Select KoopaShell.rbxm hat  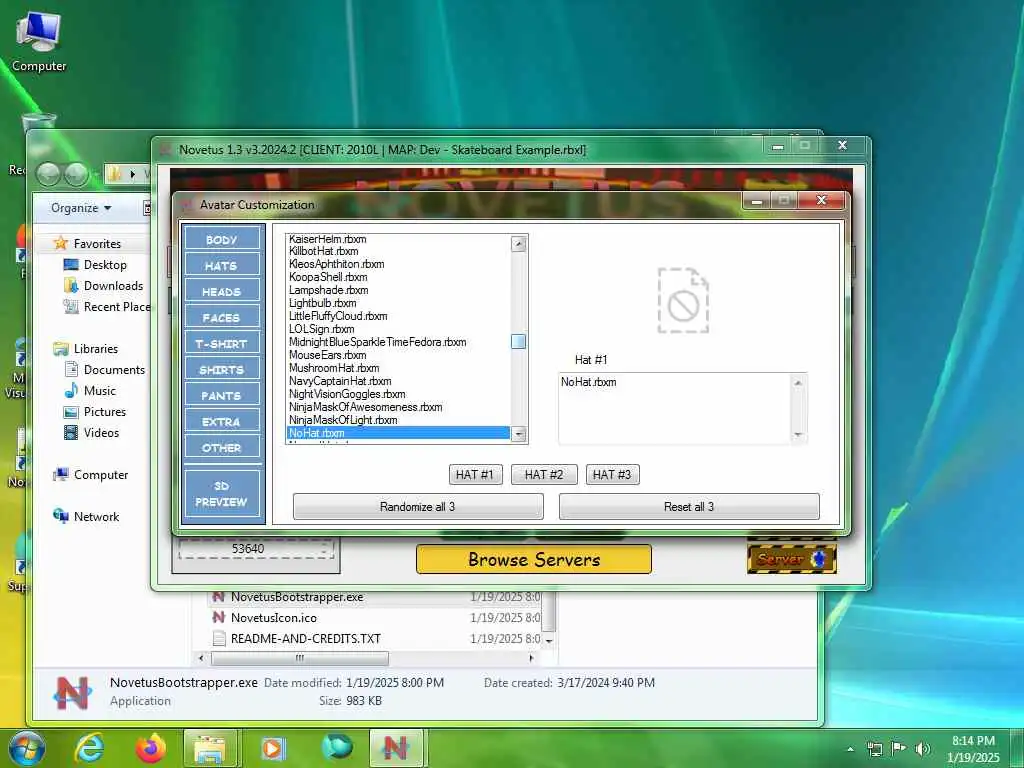pos(398,277)
